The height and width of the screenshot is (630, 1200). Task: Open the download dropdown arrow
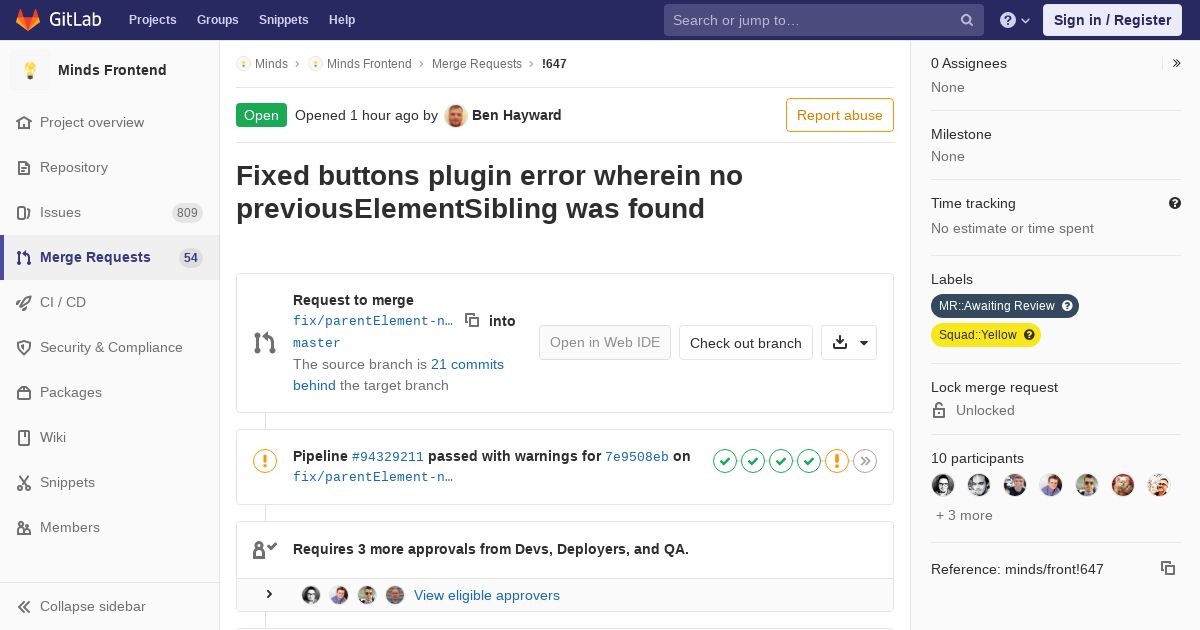[849, 343]
